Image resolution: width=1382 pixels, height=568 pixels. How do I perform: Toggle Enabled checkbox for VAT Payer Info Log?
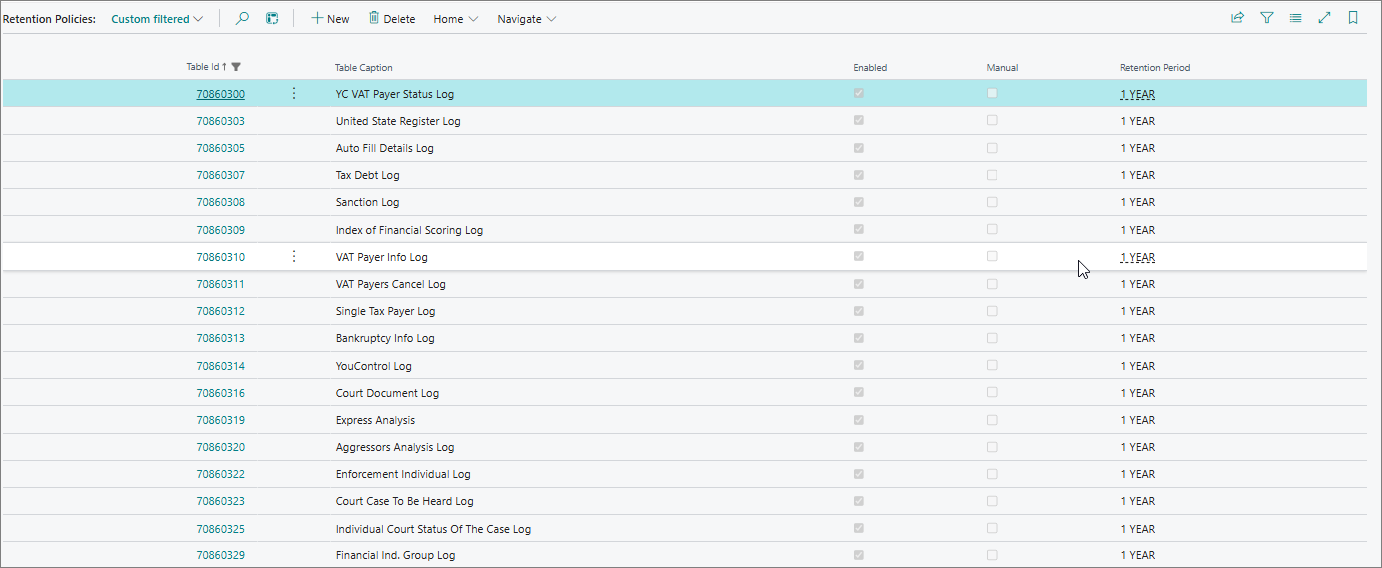858,256
